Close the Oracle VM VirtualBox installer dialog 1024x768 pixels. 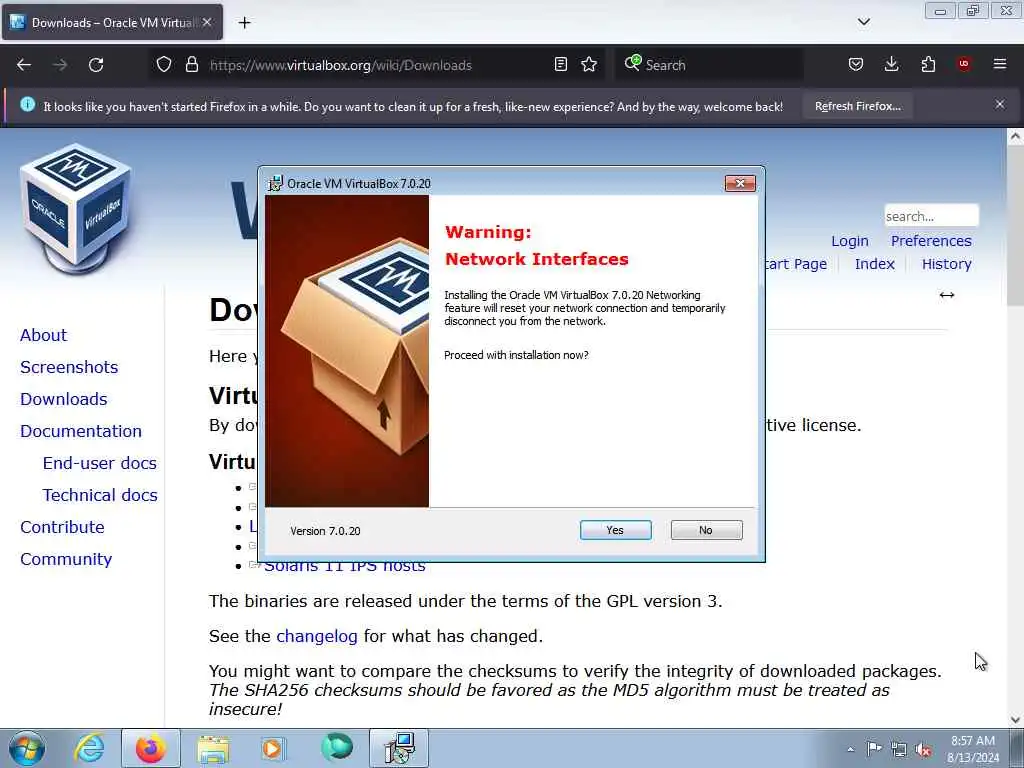[740, 184]
